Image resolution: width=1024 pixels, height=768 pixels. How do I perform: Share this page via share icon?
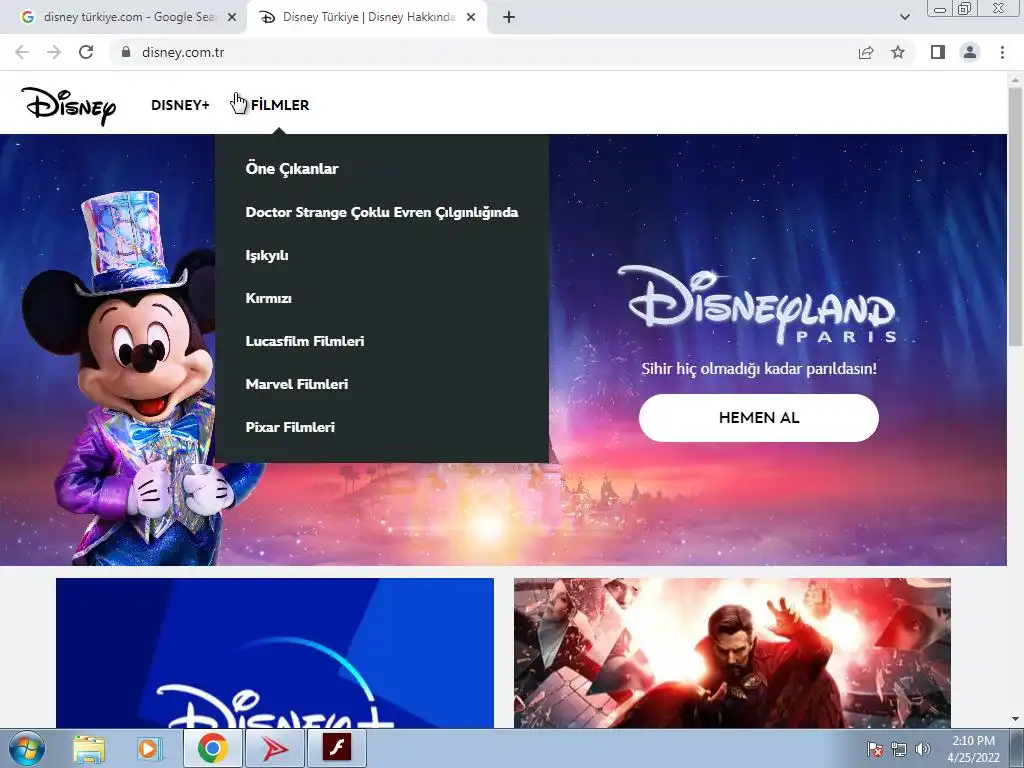click(x=866, y=52)
